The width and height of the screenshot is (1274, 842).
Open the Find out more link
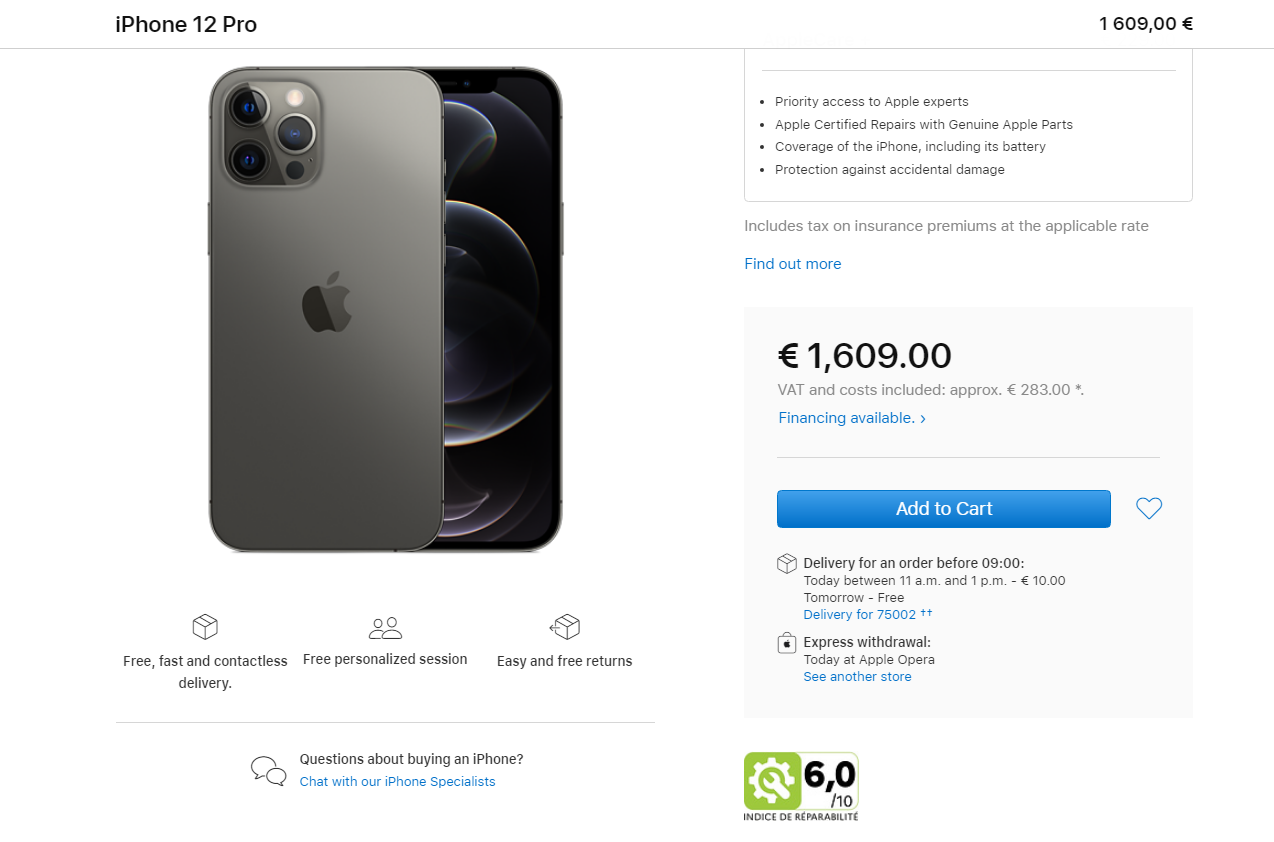tap(792, 264)
